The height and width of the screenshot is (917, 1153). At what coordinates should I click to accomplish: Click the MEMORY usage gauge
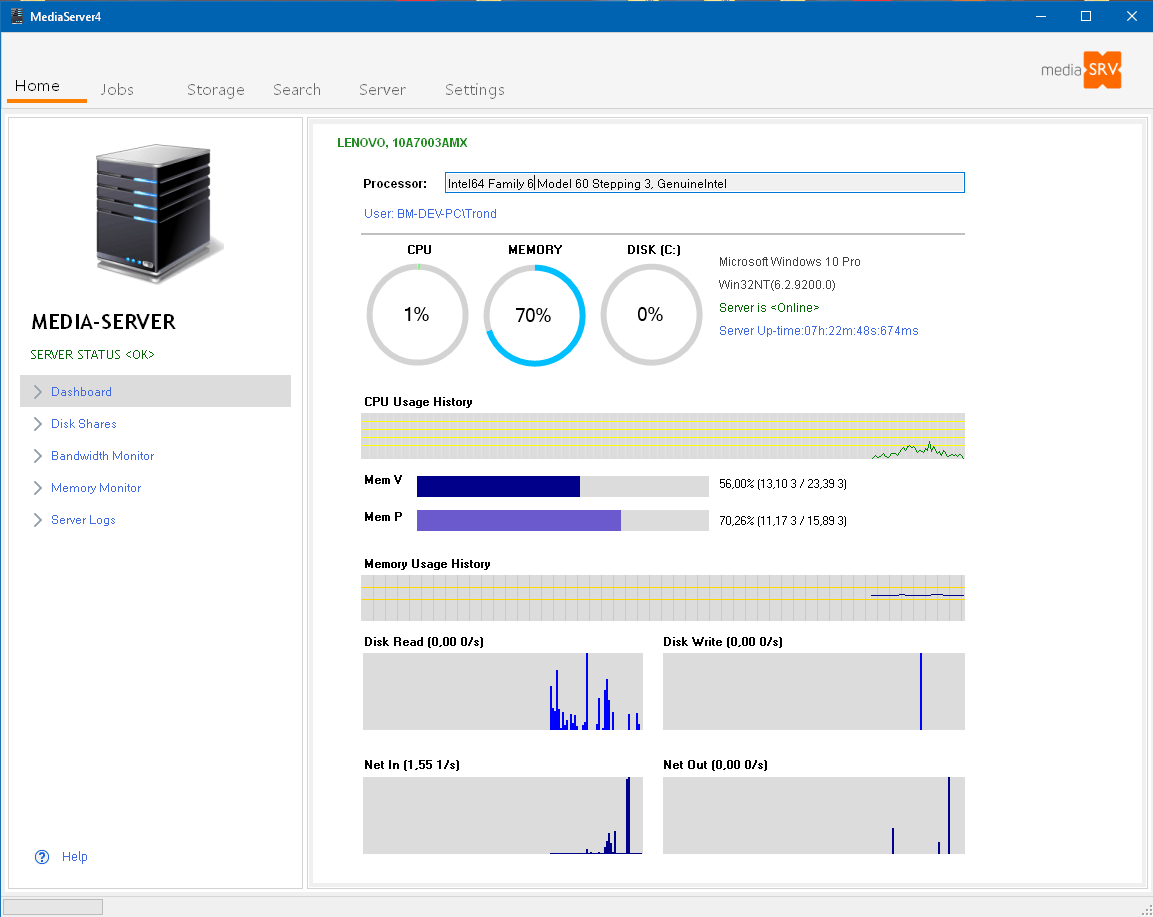533,315
